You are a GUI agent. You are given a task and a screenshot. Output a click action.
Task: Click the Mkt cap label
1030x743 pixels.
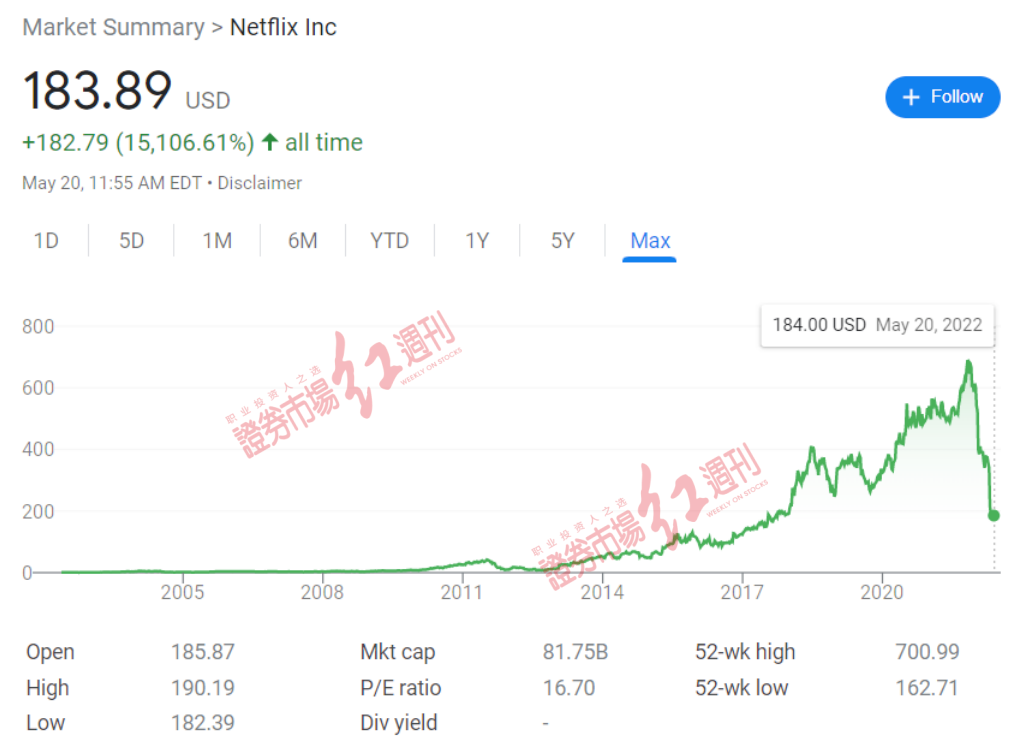coord(398,653)
